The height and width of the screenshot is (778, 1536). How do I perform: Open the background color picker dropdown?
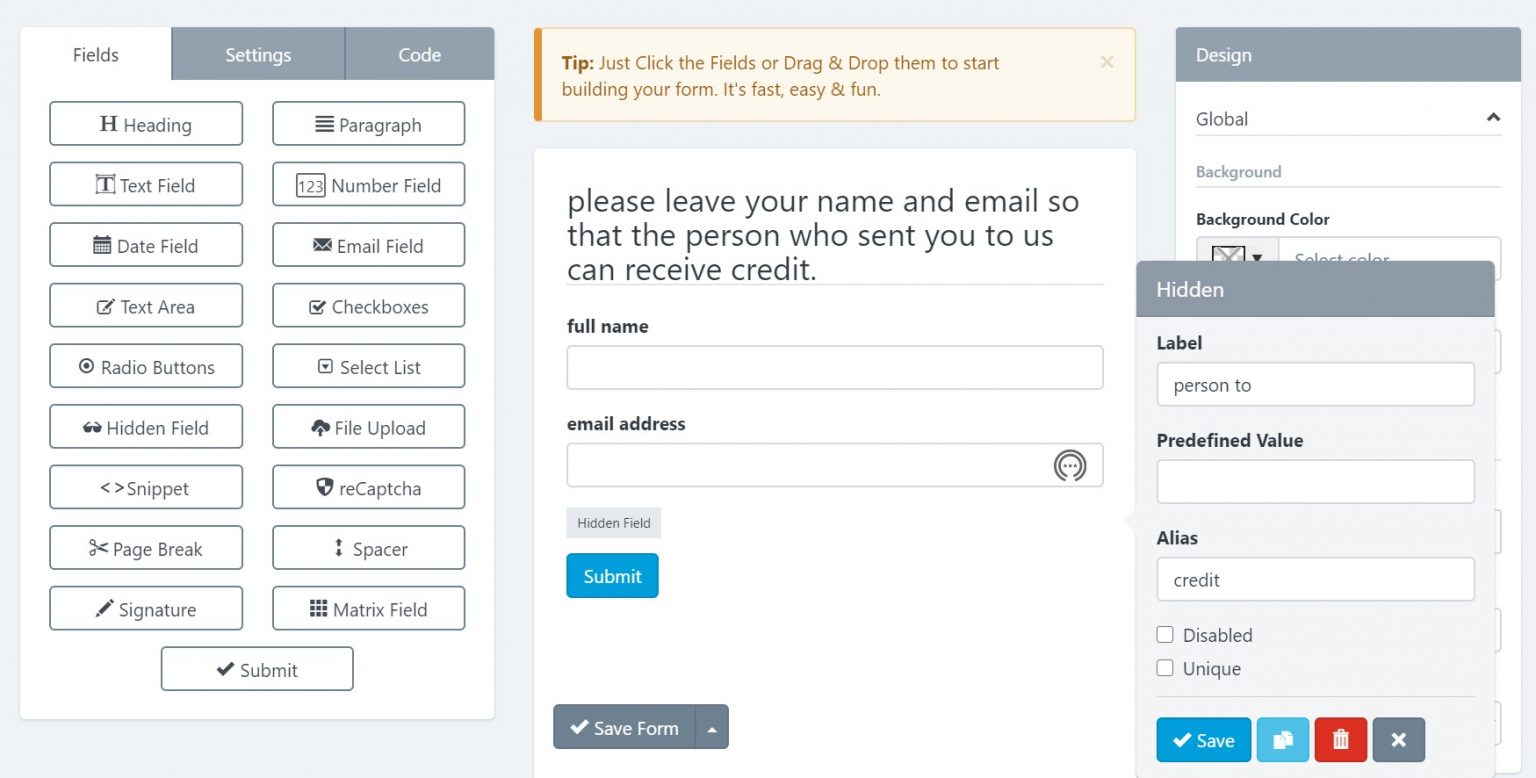click(x=1257, y=258)
